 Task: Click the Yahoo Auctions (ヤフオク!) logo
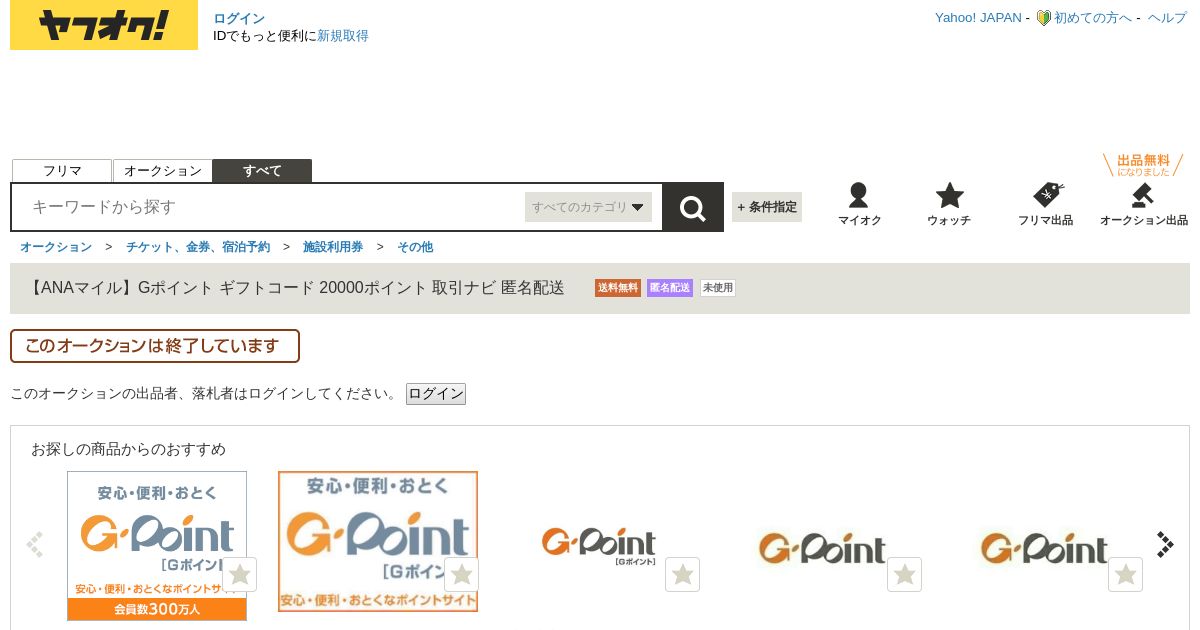[104, 25]
